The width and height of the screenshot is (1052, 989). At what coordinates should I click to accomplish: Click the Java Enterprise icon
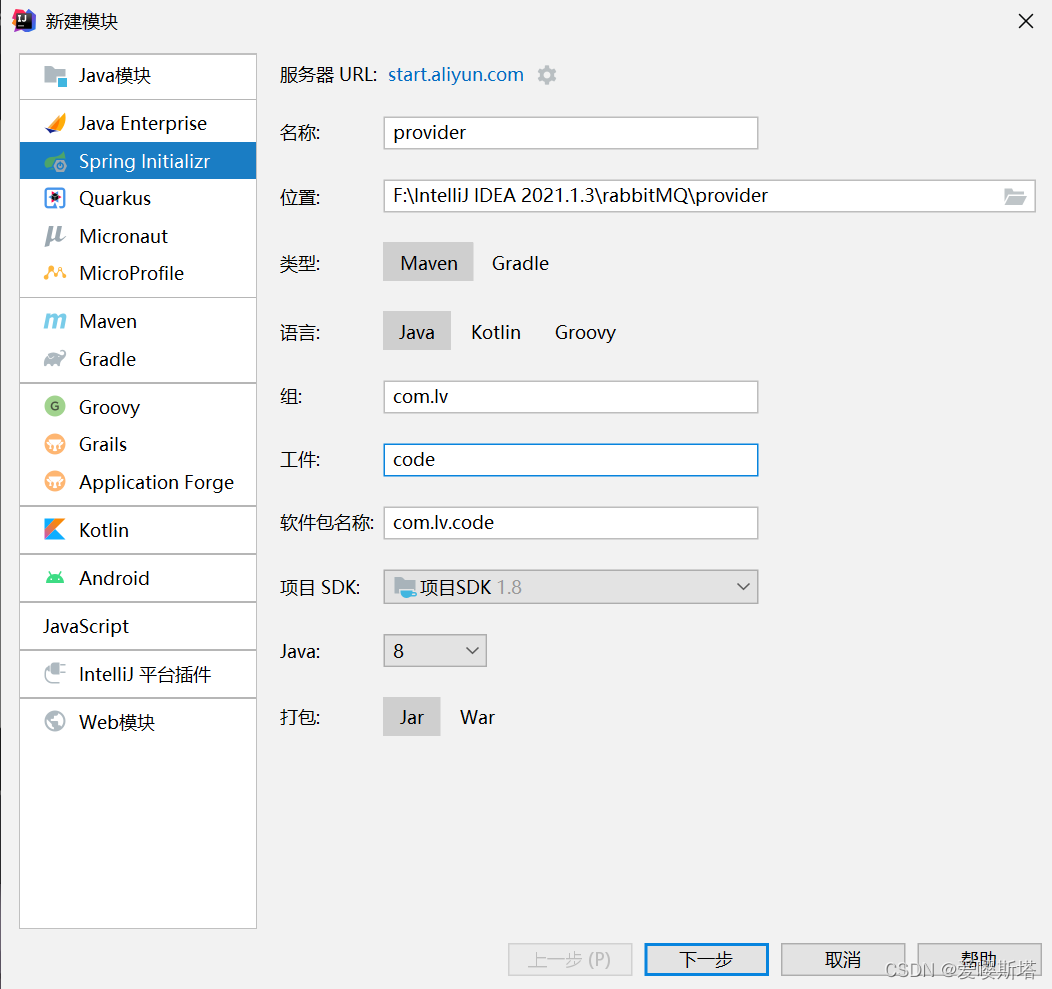tap(55, 123)
